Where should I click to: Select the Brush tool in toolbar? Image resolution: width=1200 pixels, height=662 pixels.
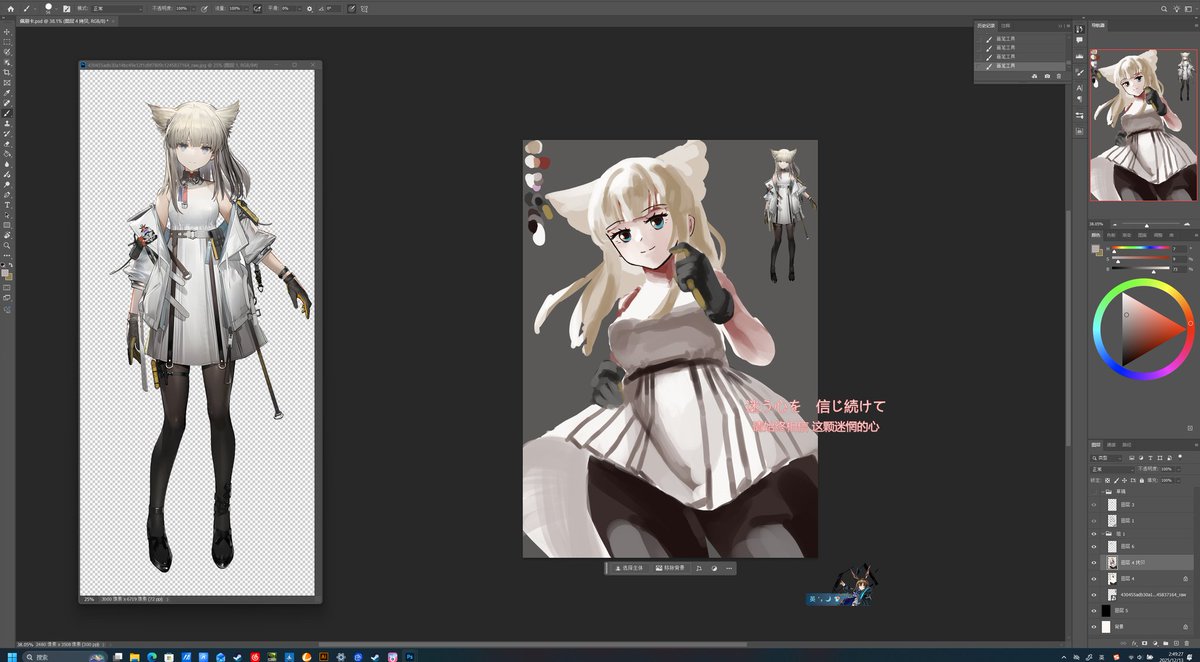(x=8, y=113)
